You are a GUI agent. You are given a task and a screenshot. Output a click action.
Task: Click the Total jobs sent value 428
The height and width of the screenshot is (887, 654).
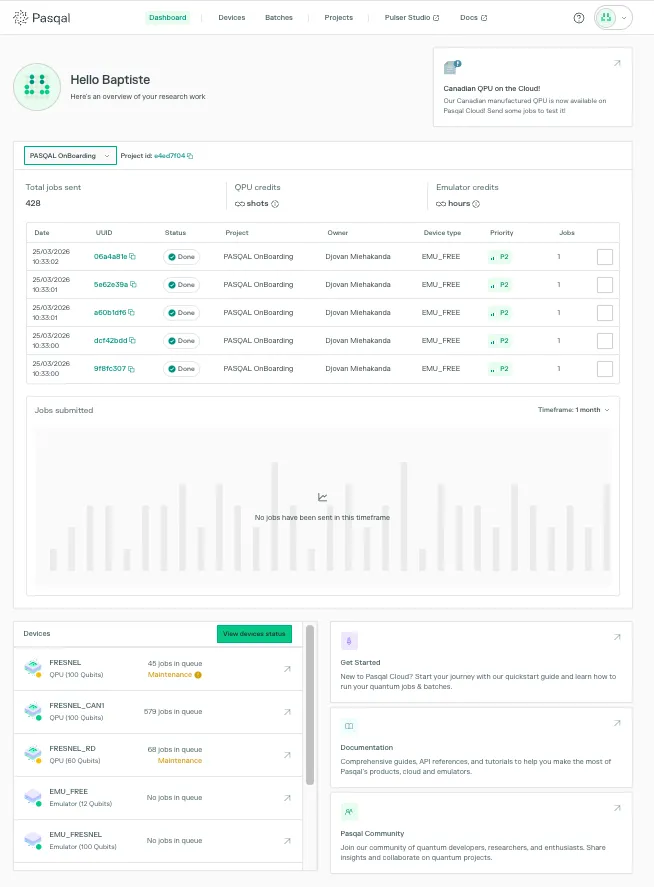(x=33, y=203)
